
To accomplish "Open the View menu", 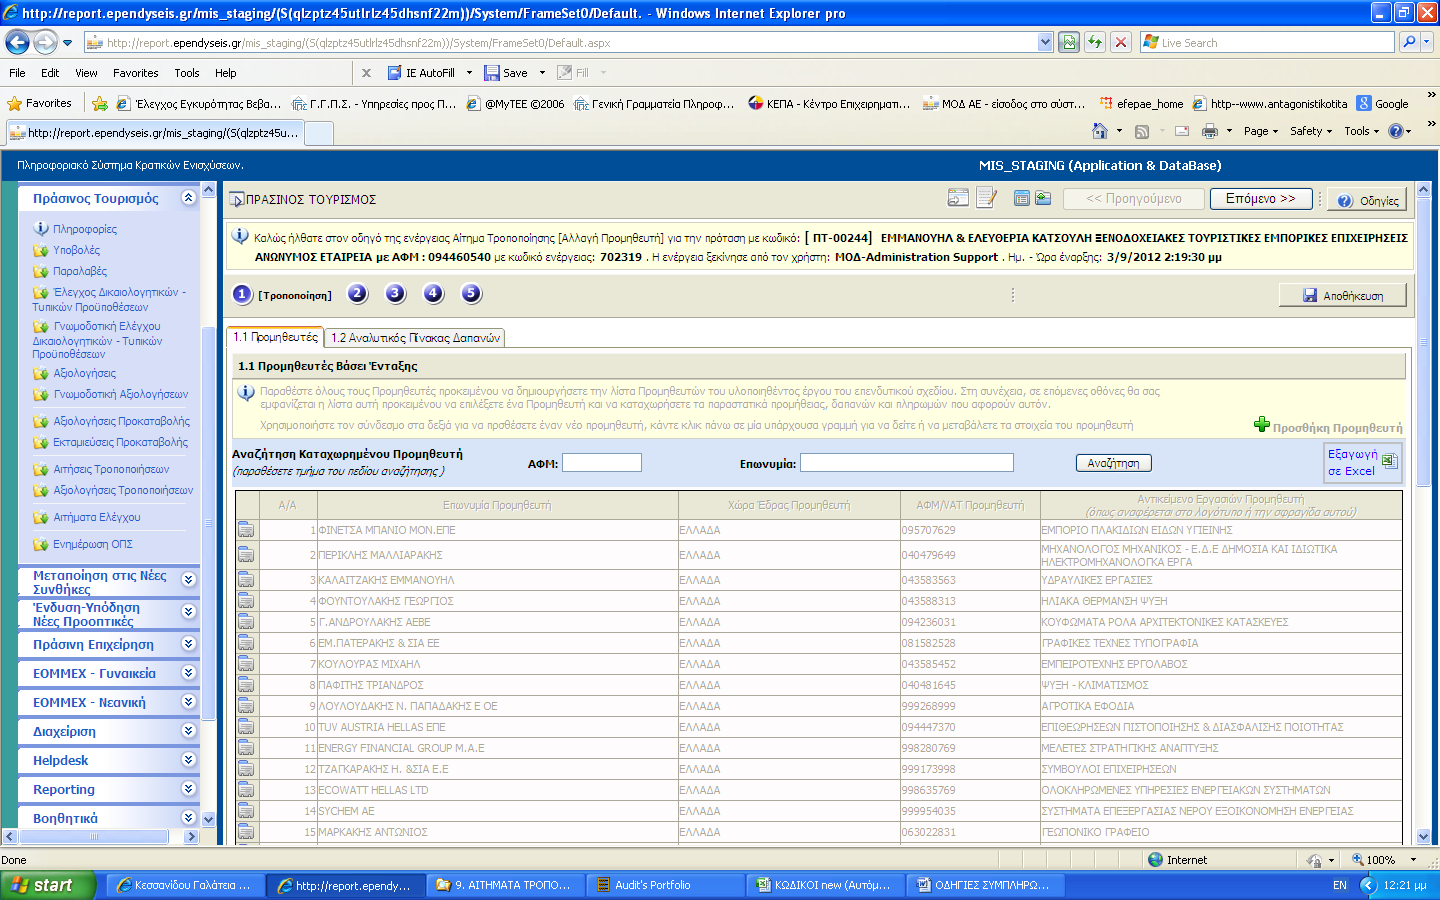I will point(86,73).
